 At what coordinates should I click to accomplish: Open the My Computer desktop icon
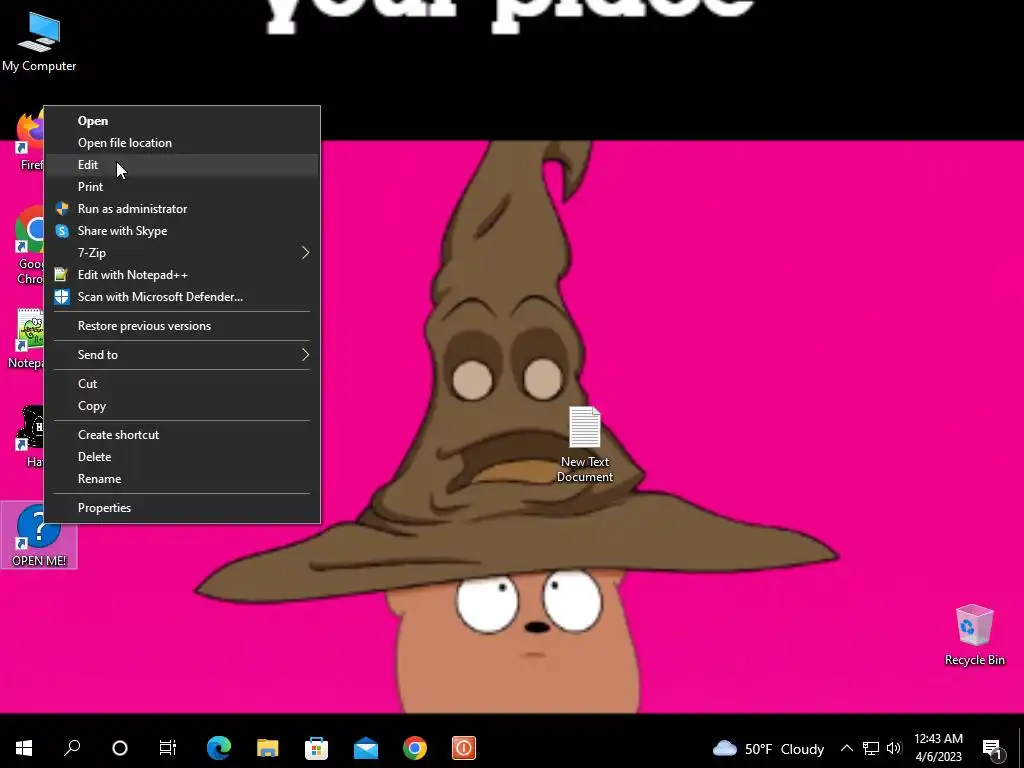click(x=39, y=42)
